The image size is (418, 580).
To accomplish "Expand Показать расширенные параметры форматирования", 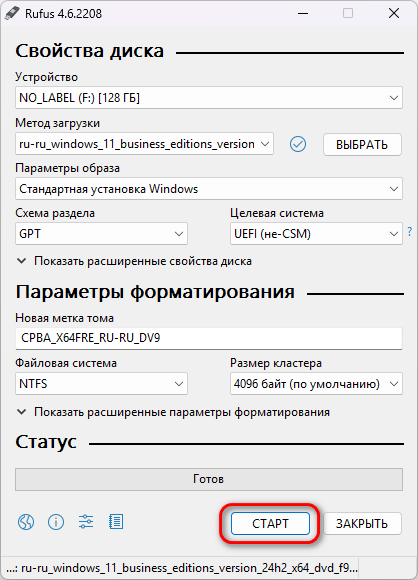I will coord(173,412).
